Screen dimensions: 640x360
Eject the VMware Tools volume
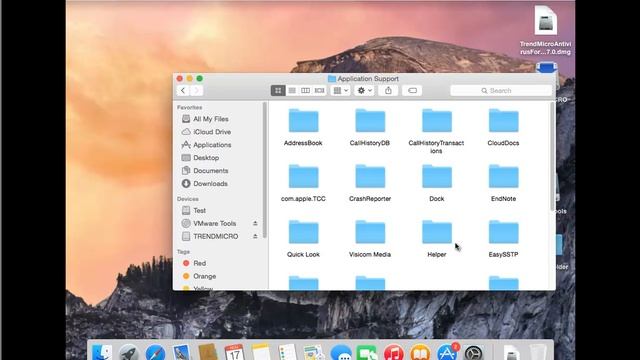[x=255, y=223]
